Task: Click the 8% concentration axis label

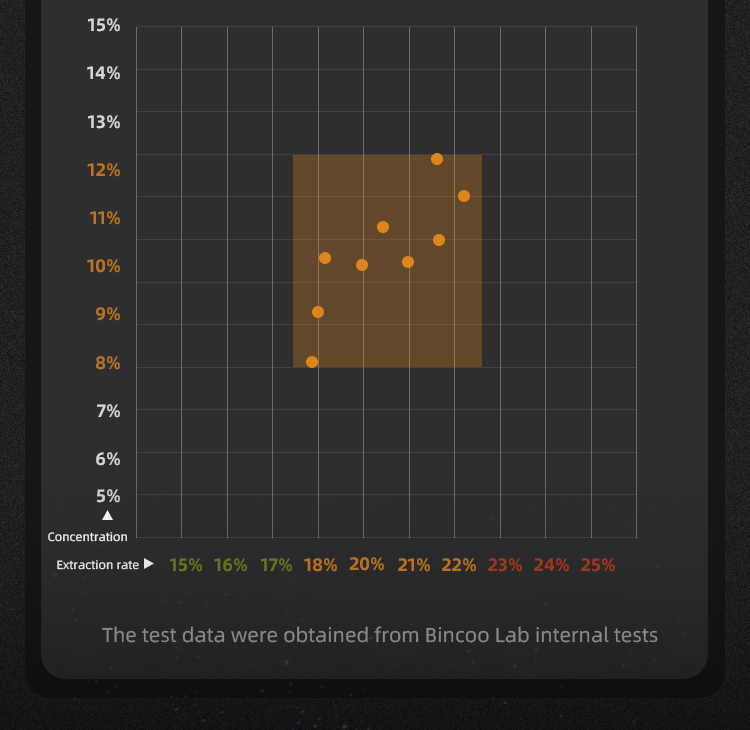Action: point(108,363)
